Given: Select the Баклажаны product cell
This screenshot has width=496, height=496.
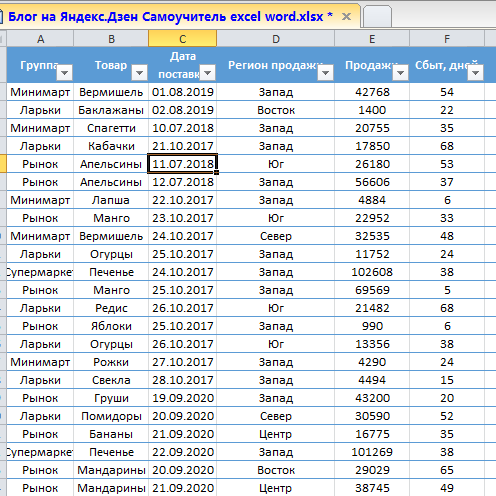Looking at the screenshot, I should point(111,110).
